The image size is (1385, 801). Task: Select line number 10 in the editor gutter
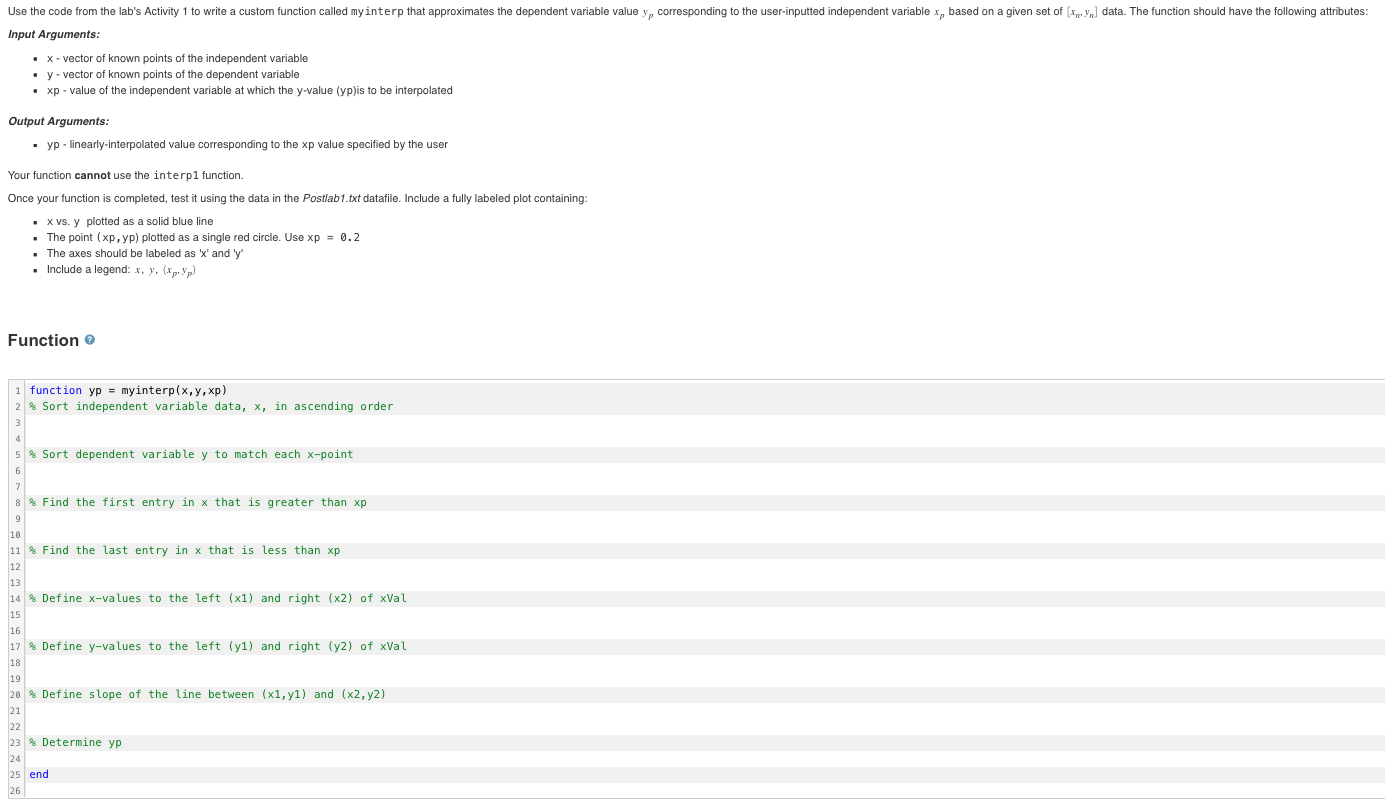15,534
